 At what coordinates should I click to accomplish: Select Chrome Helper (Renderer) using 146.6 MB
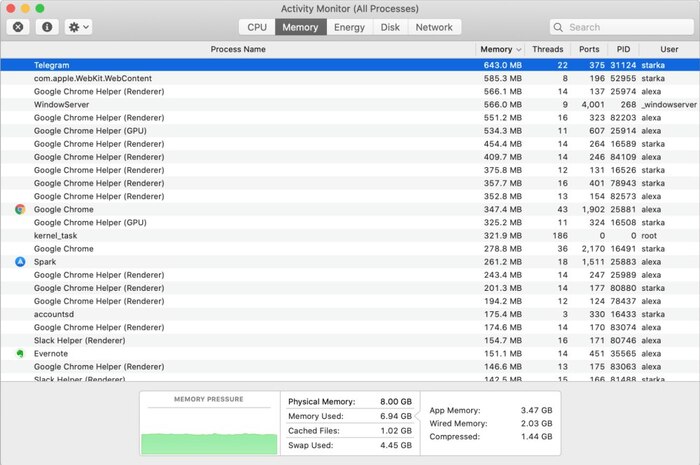coord(350,367)
